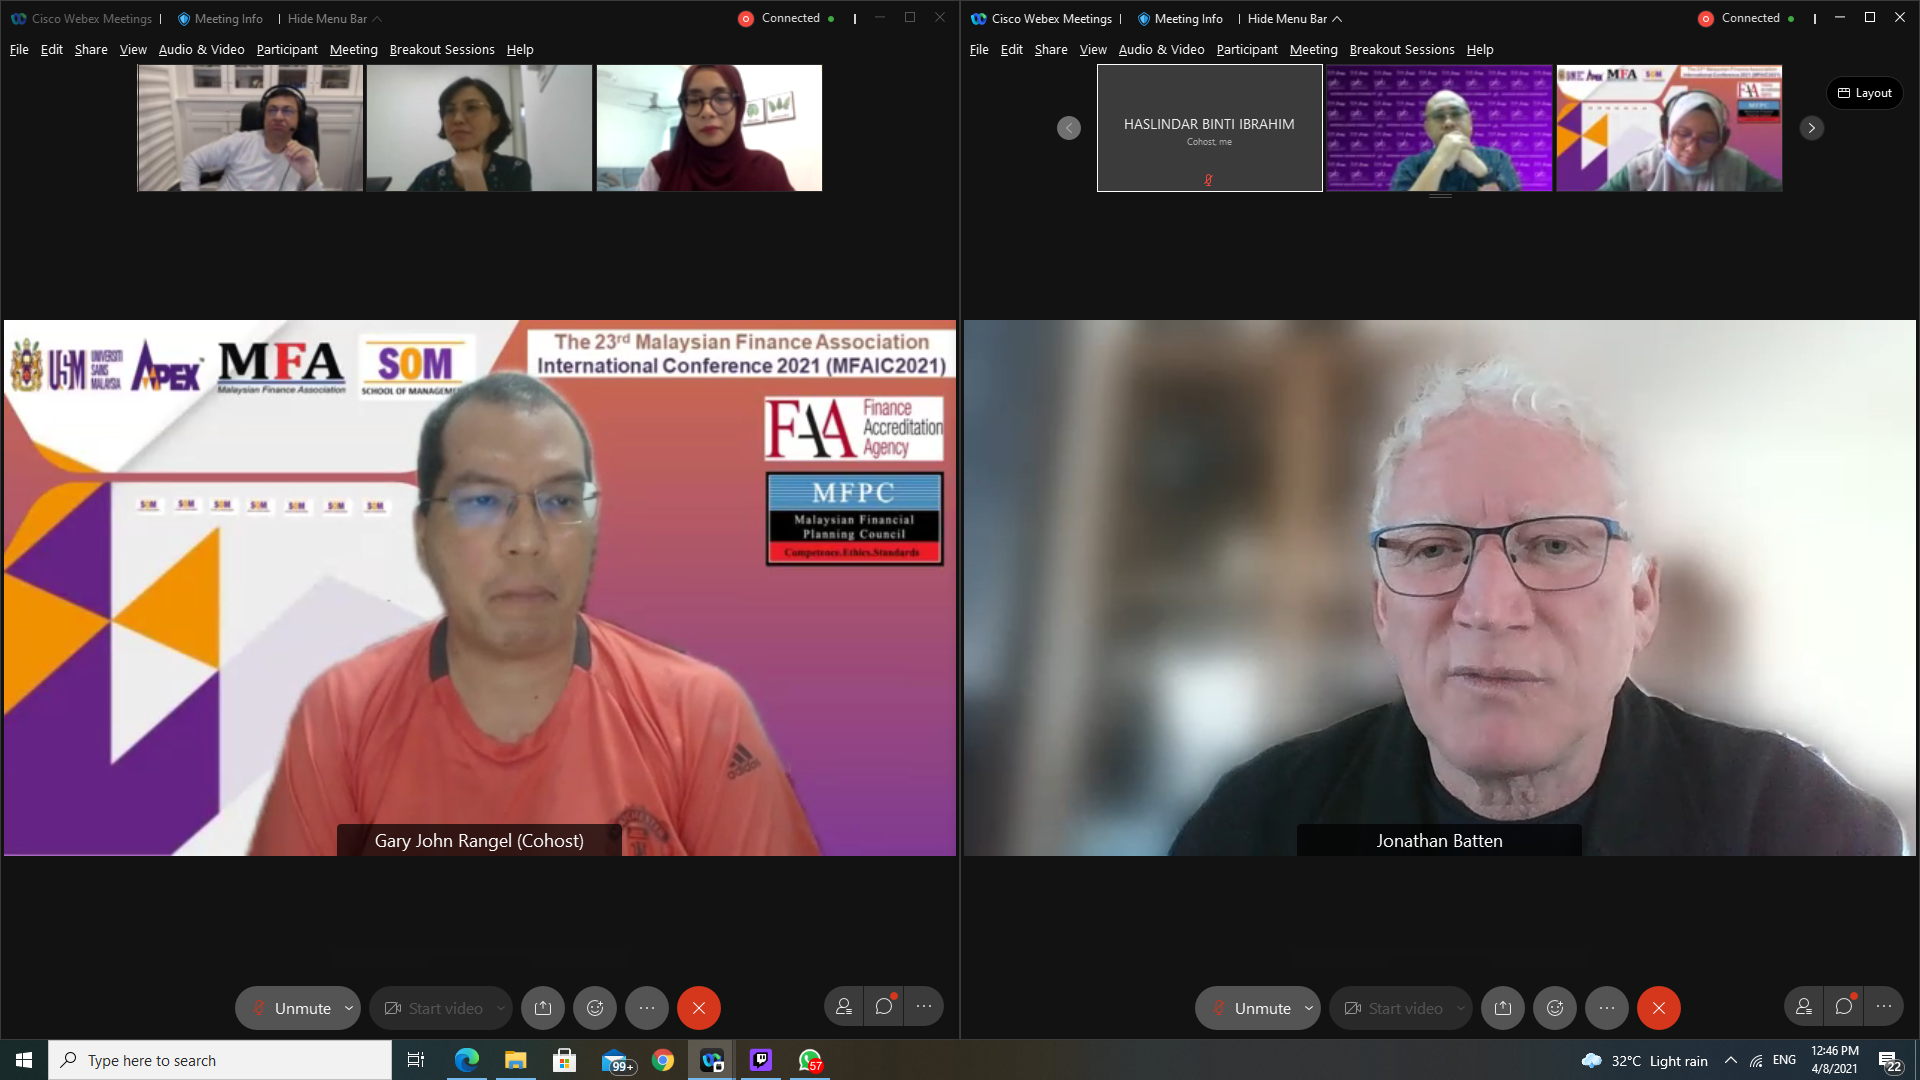Open participants panel in right window
The image size is (1920, 1080).
1804,1007
